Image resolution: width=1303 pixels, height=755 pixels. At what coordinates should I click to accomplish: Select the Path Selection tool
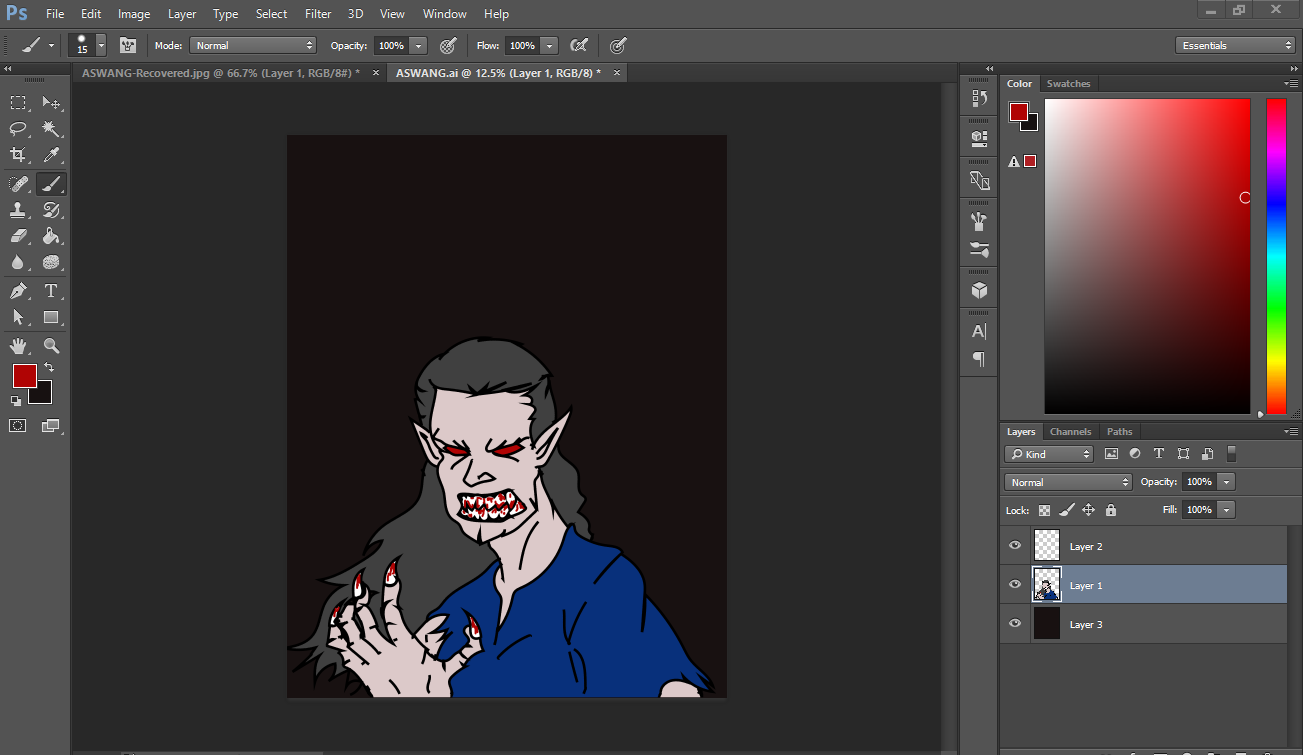tap(18, 317)
